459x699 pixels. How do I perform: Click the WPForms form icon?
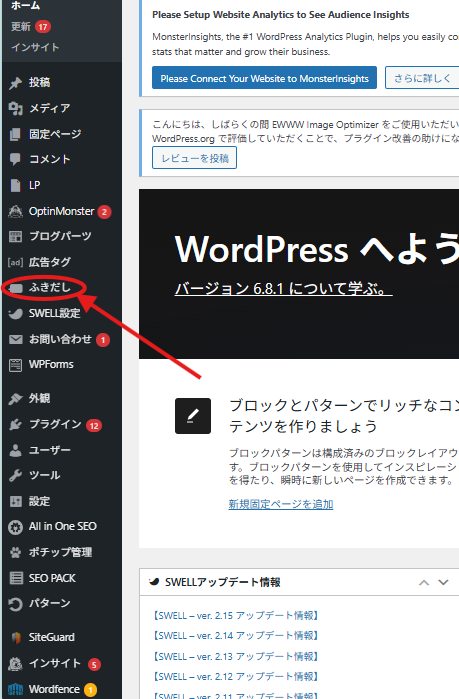(16, 365)
